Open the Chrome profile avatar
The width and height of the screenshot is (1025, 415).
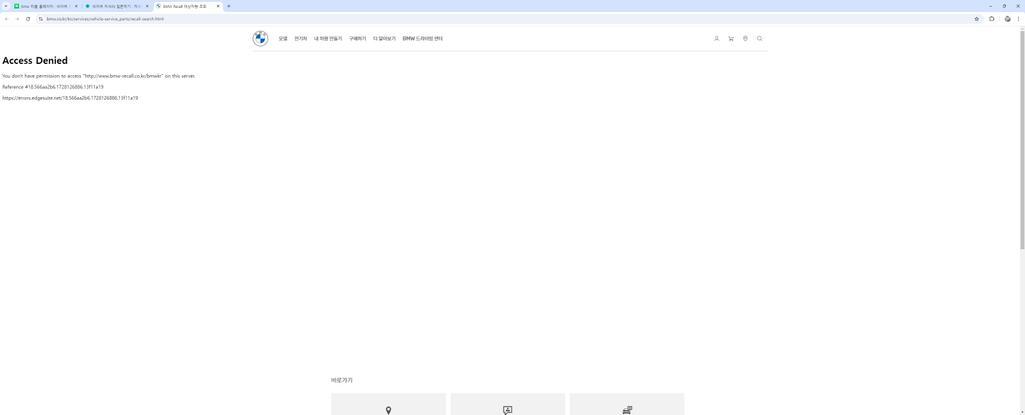(x=1007, y=19)
